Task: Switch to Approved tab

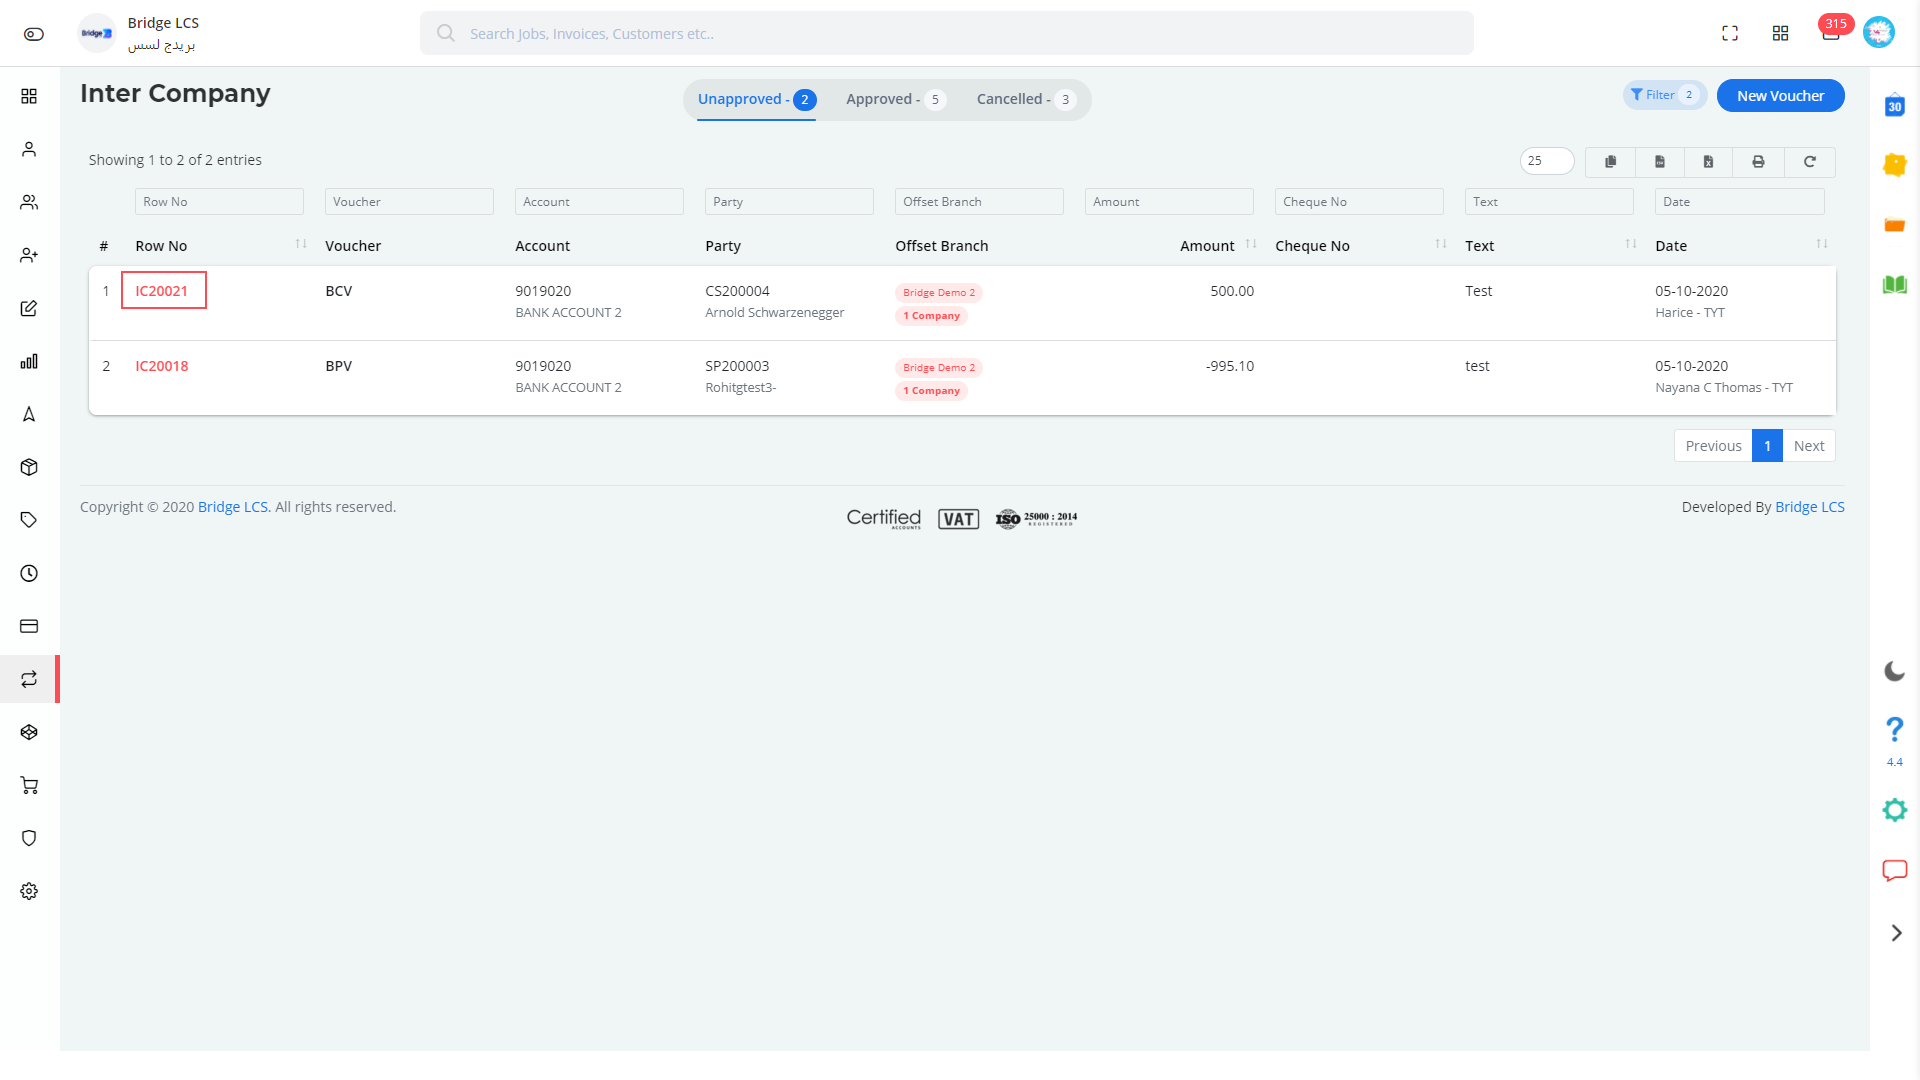Action: click(895, 99)
